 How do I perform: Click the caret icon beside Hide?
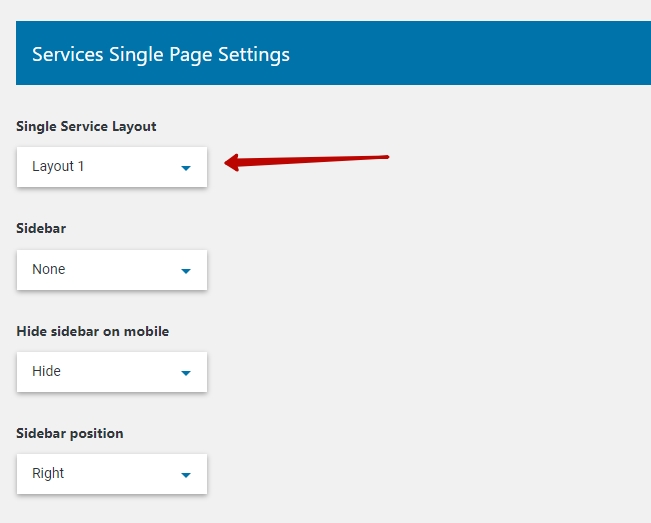pos(185,373)
